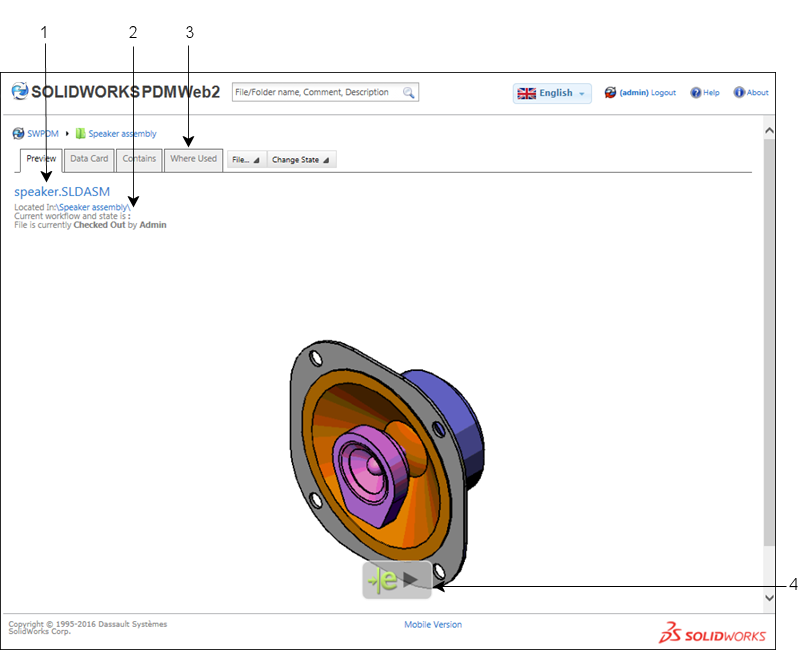Click the search magnifier icon
Screen dimensions: 805x650
click(409, 92)
